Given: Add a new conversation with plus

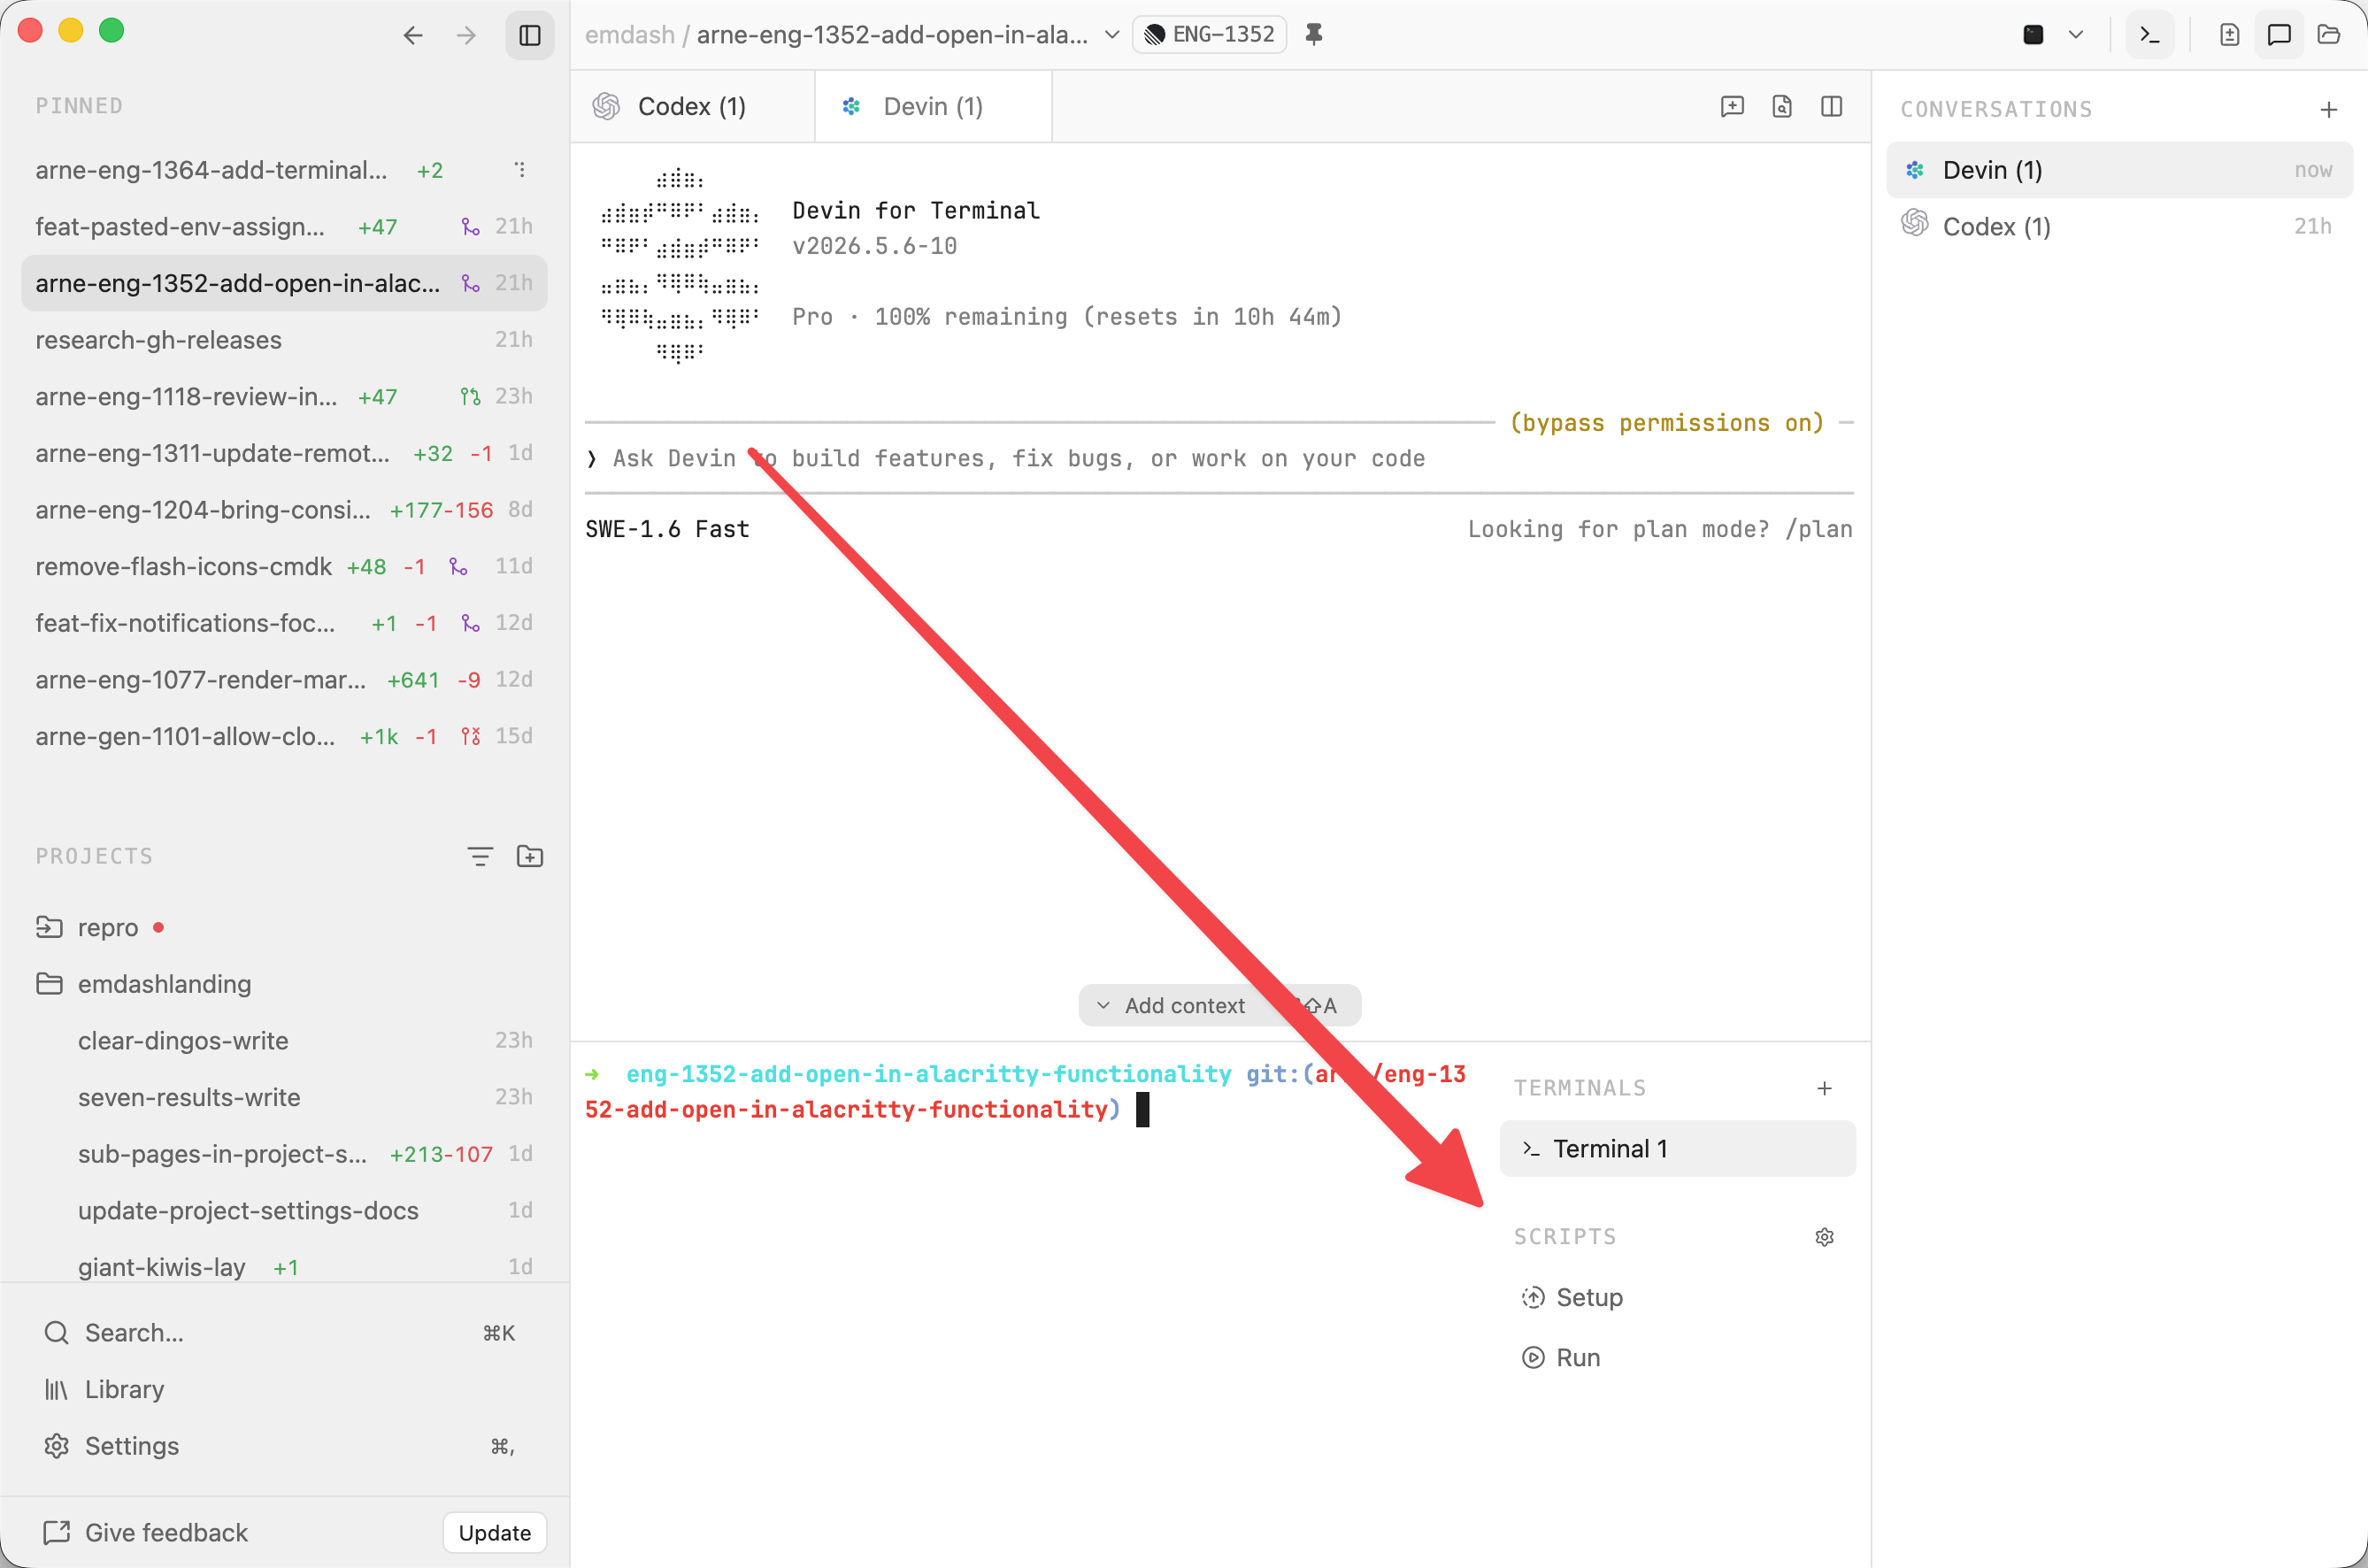Looking at the screenshot, I should [2329, 110].
